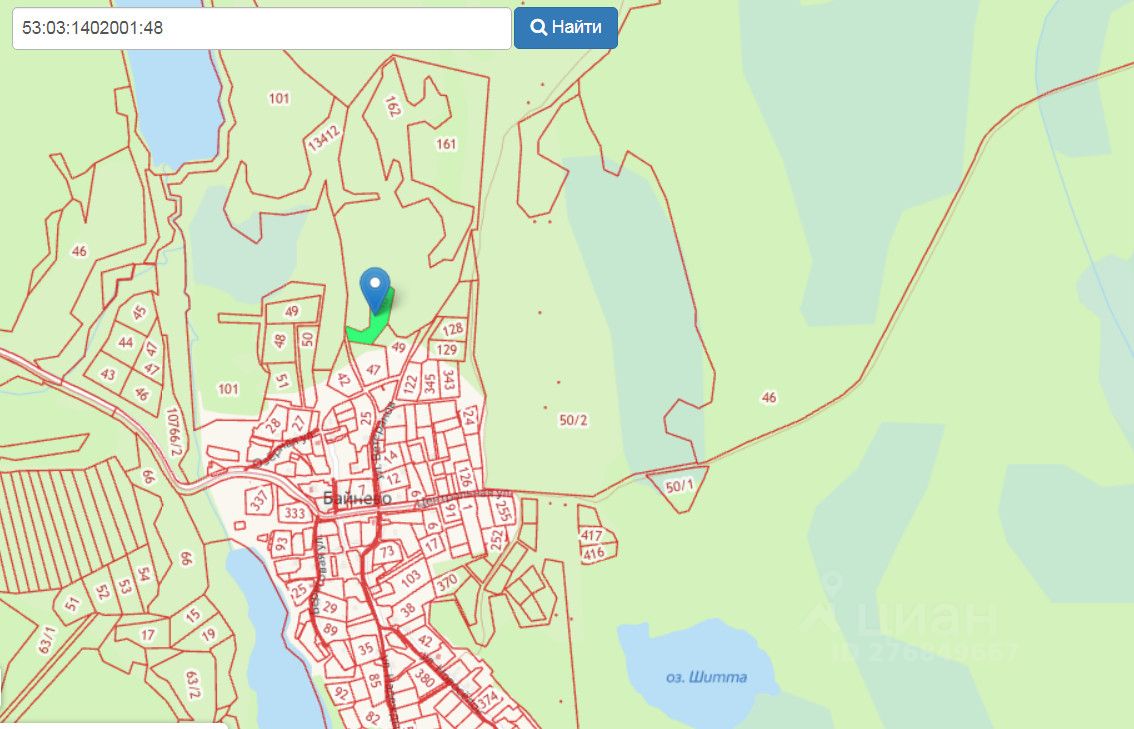The image size is (1134, 729).
Task: Select parcel labeled 161
Action: tap(446, 144)
